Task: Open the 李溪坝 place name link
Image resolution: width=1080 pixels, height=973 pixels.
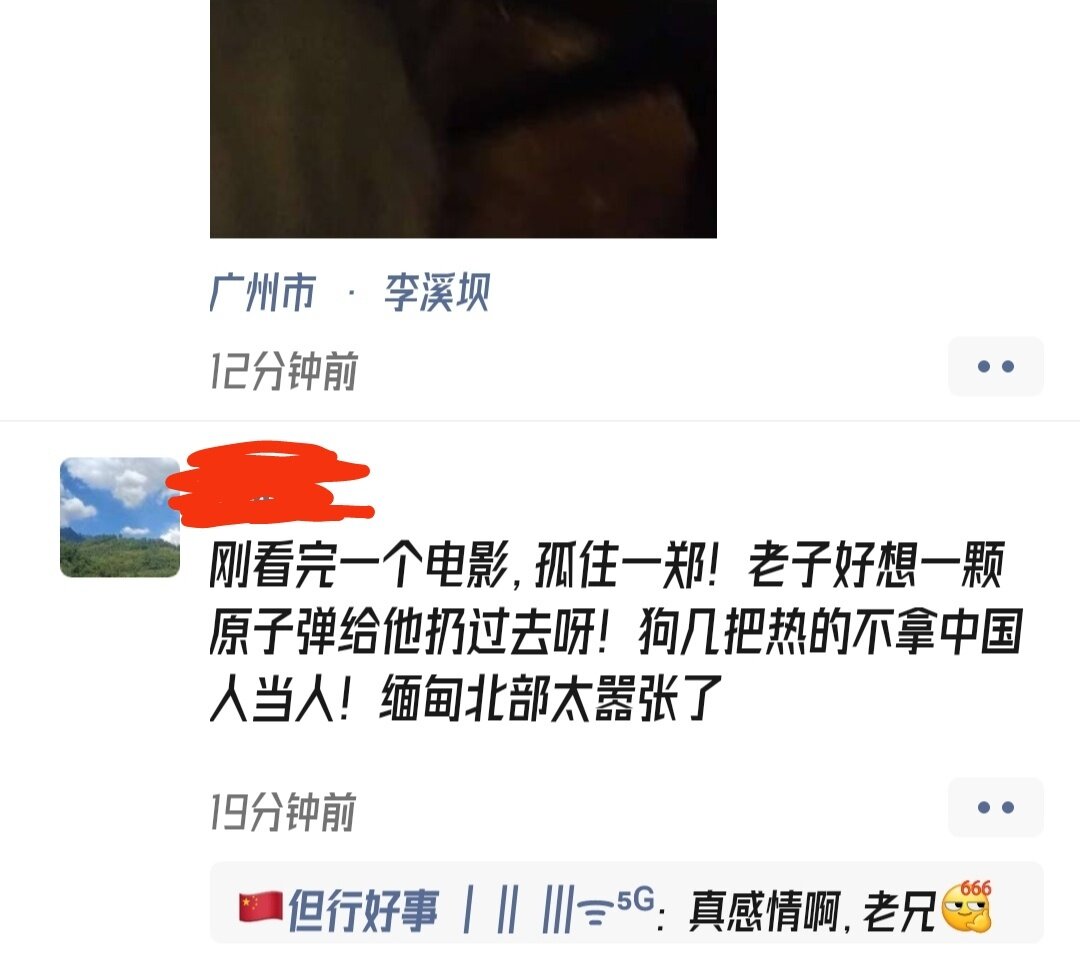Action: (437, 293)
